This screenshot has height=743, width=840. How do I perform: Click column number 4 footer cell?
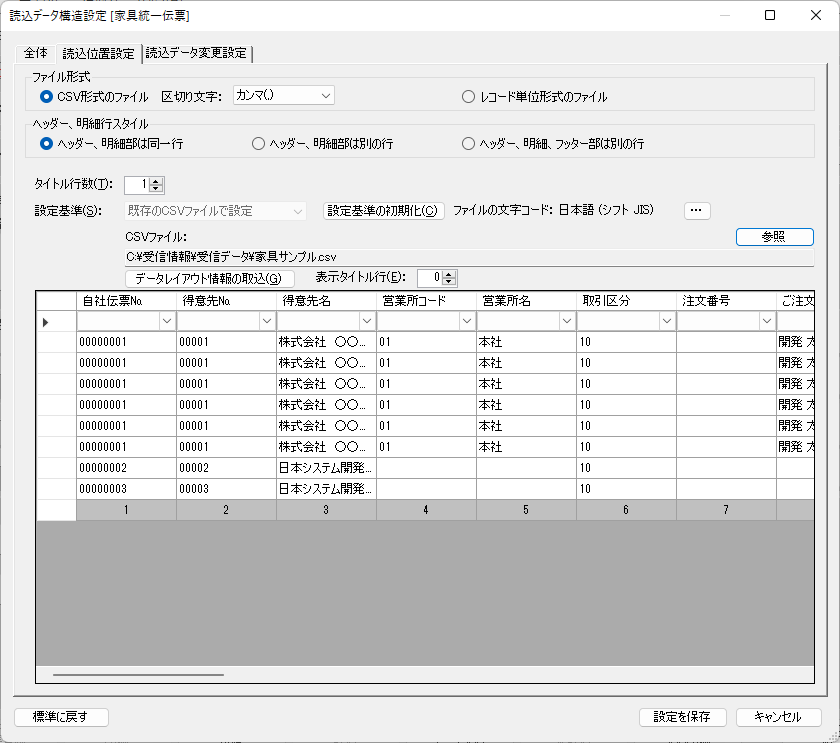point(426,510)
